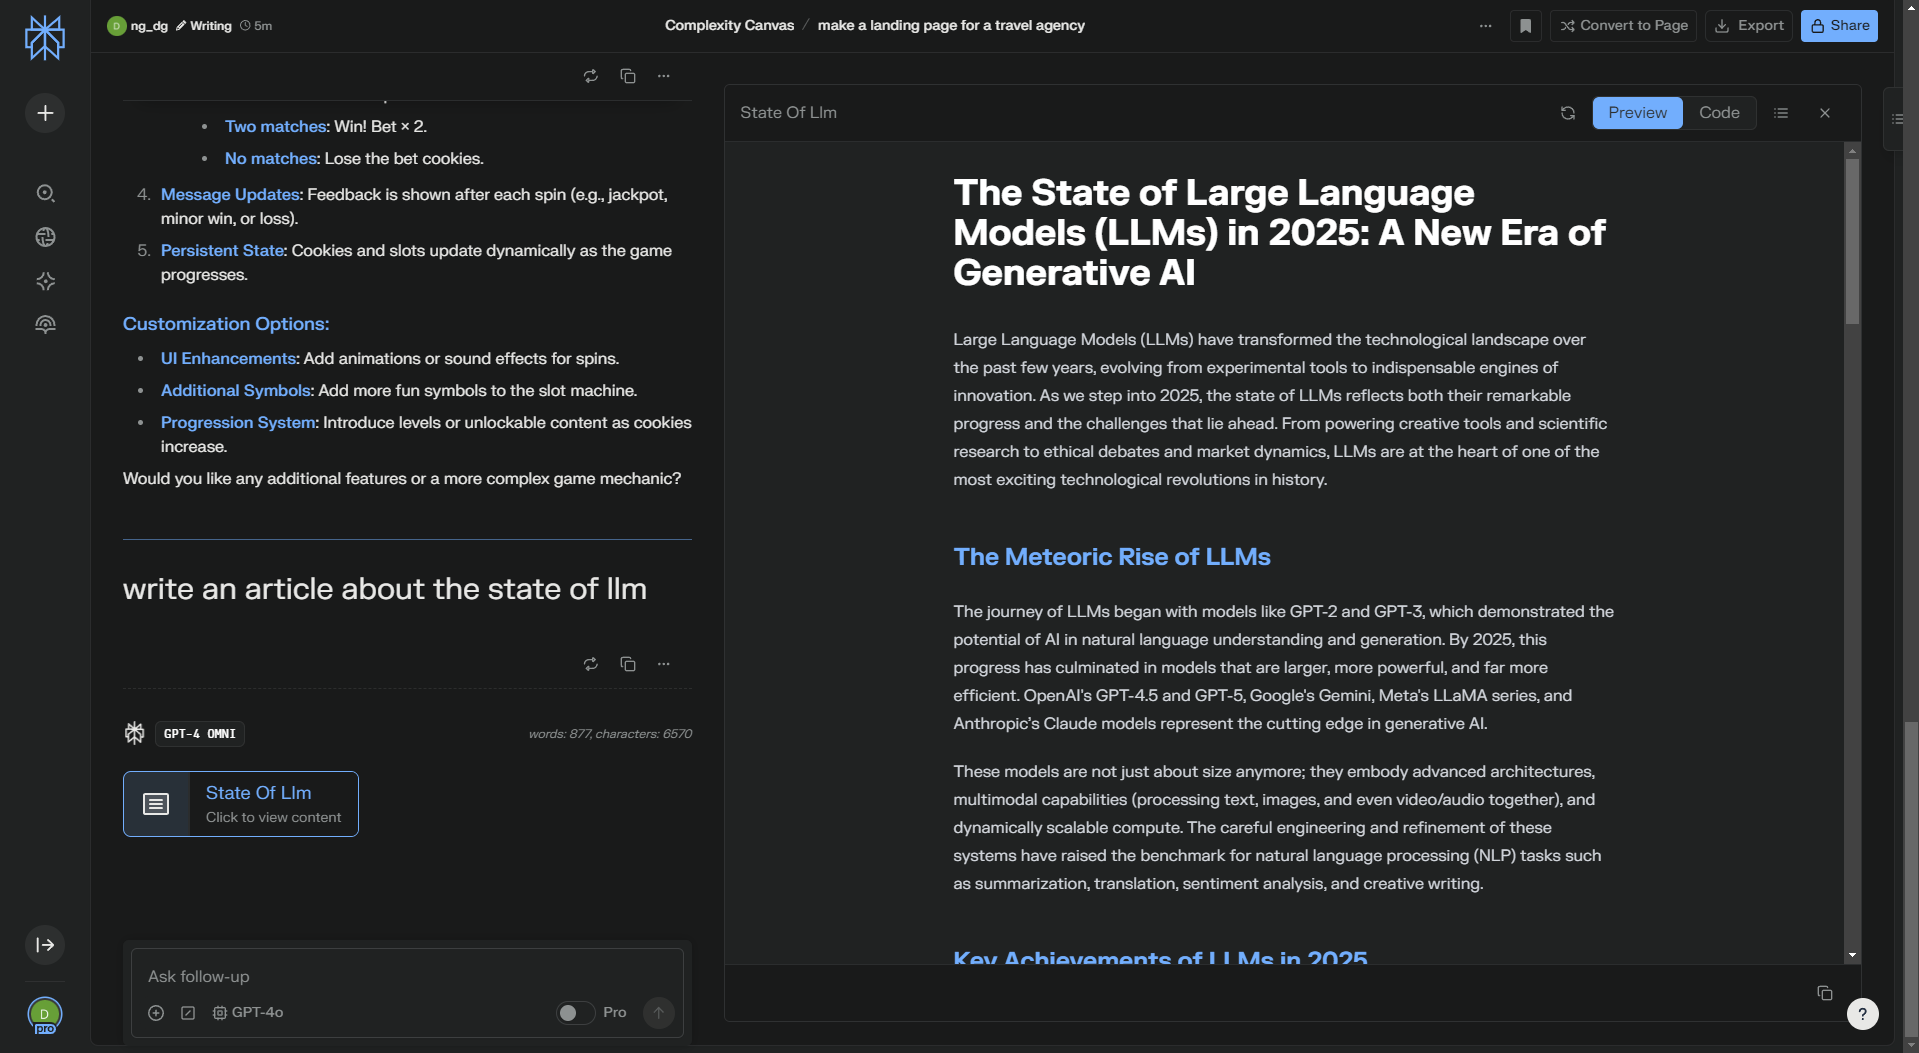1919x1053 pixels.
Task: Open more options for slot machine answer
Action: pyautogui.click(x=664, y=76)
